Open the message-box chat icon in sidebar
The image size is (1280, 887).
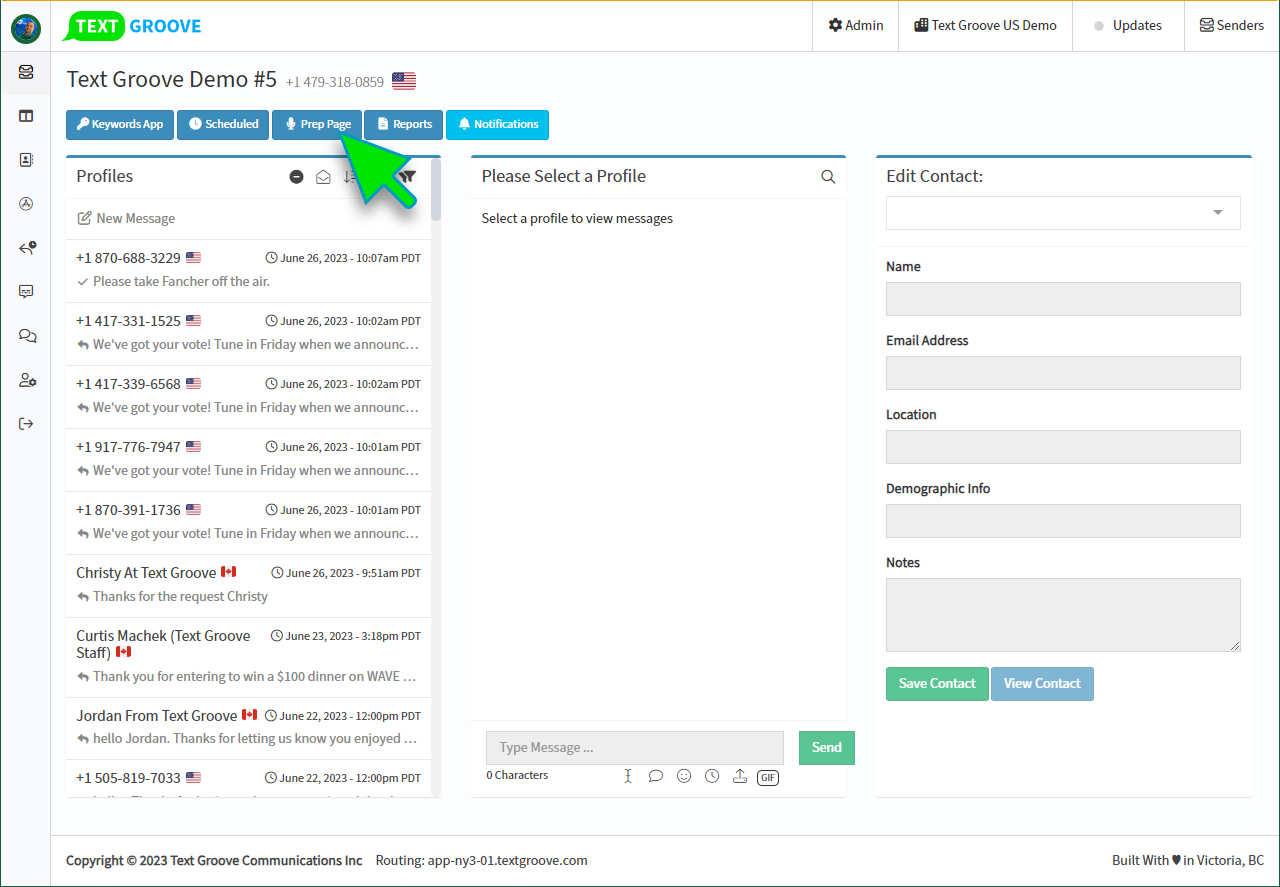tap(26, 292)
